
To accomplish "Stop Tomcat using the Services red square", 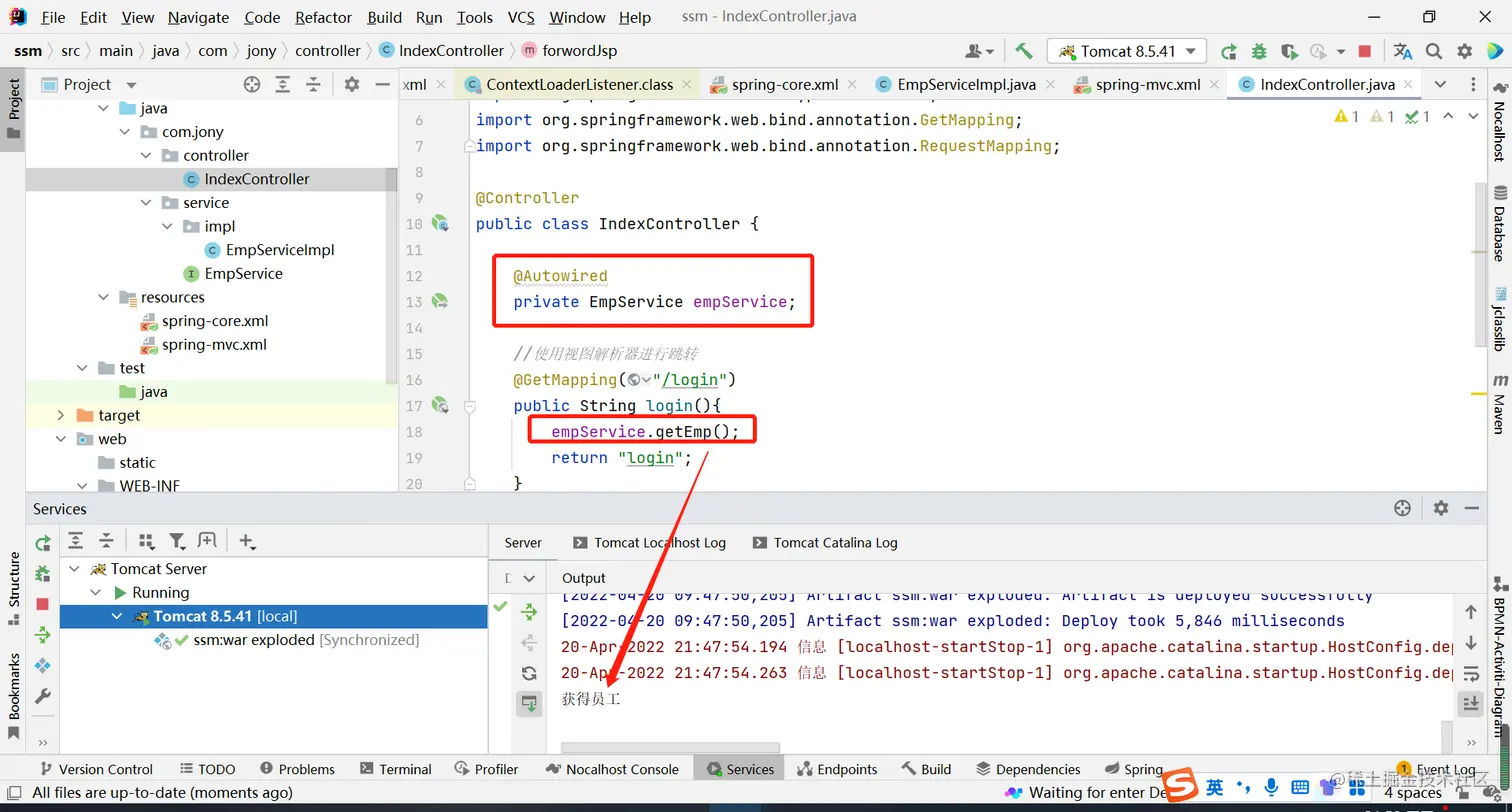I will 43,604.
